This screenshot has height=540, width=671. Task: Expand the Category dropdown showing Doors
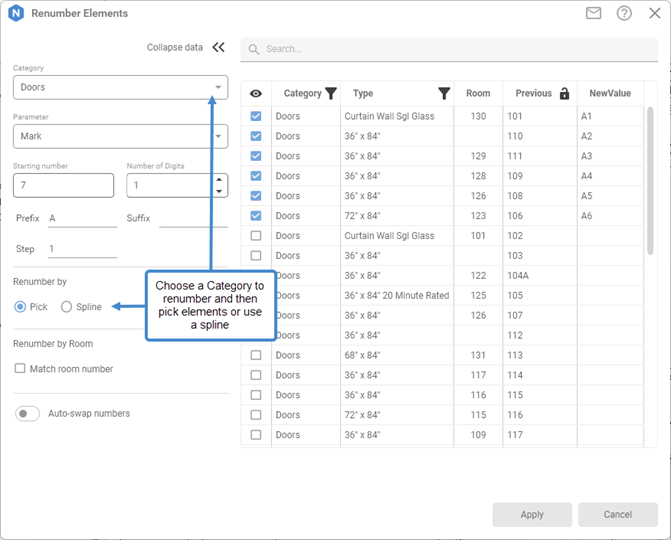(218, 87)
